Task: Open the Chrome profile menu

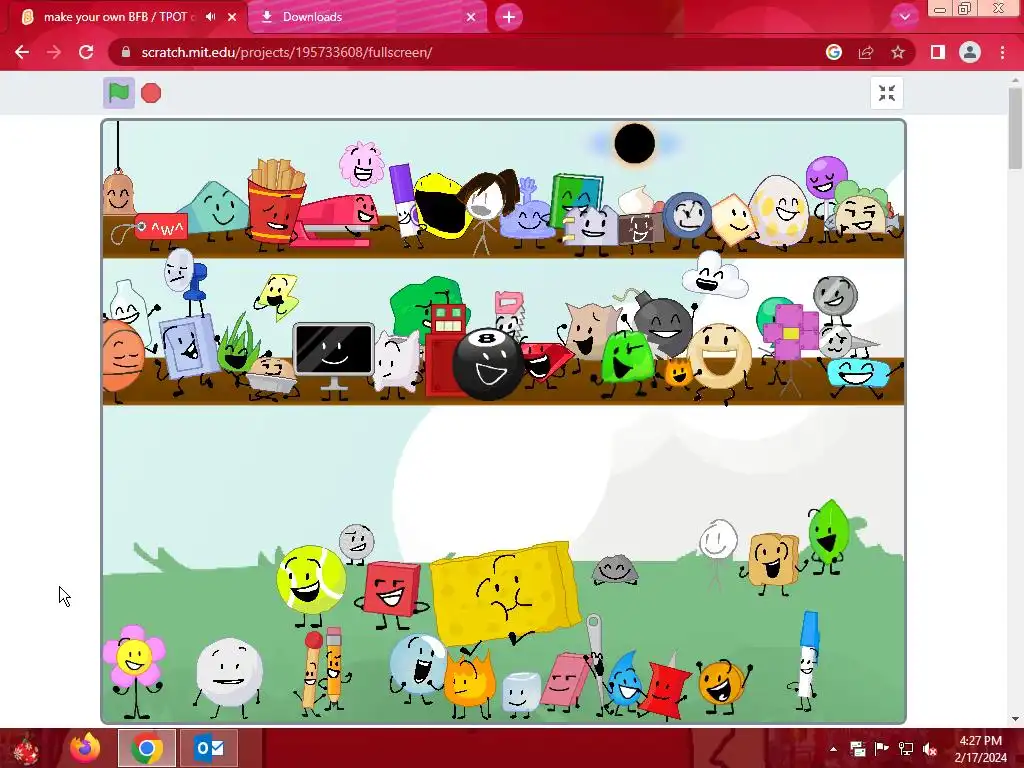Action: 970,52
